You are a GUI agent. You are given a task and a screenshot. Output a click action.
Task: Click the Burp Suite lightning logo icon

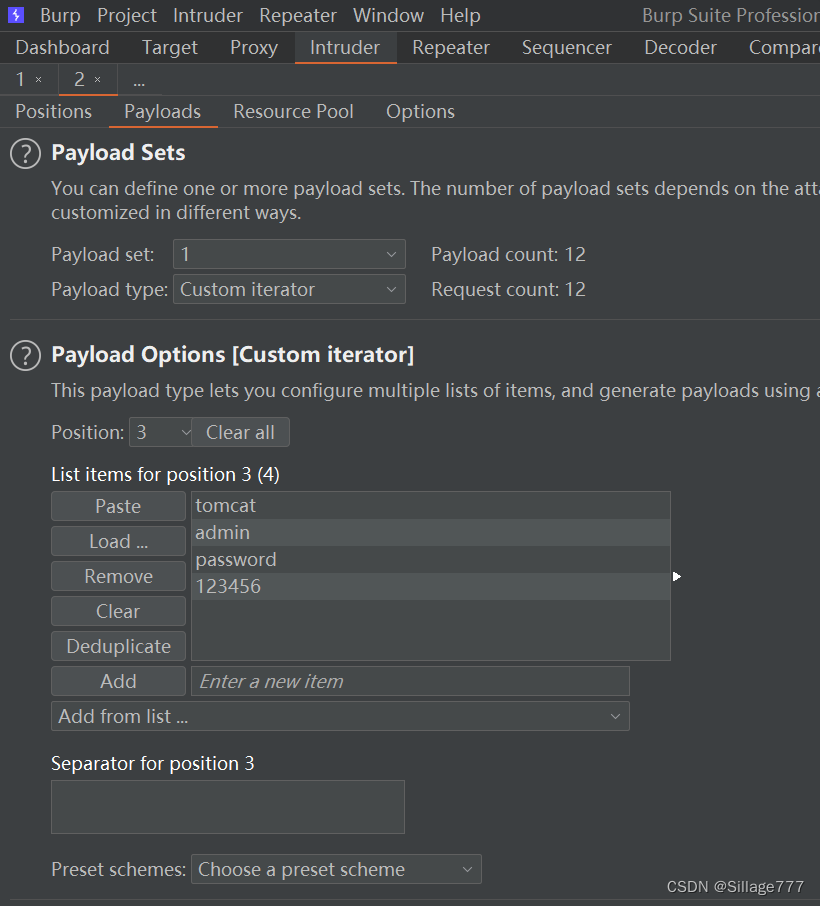coord(16,15)
